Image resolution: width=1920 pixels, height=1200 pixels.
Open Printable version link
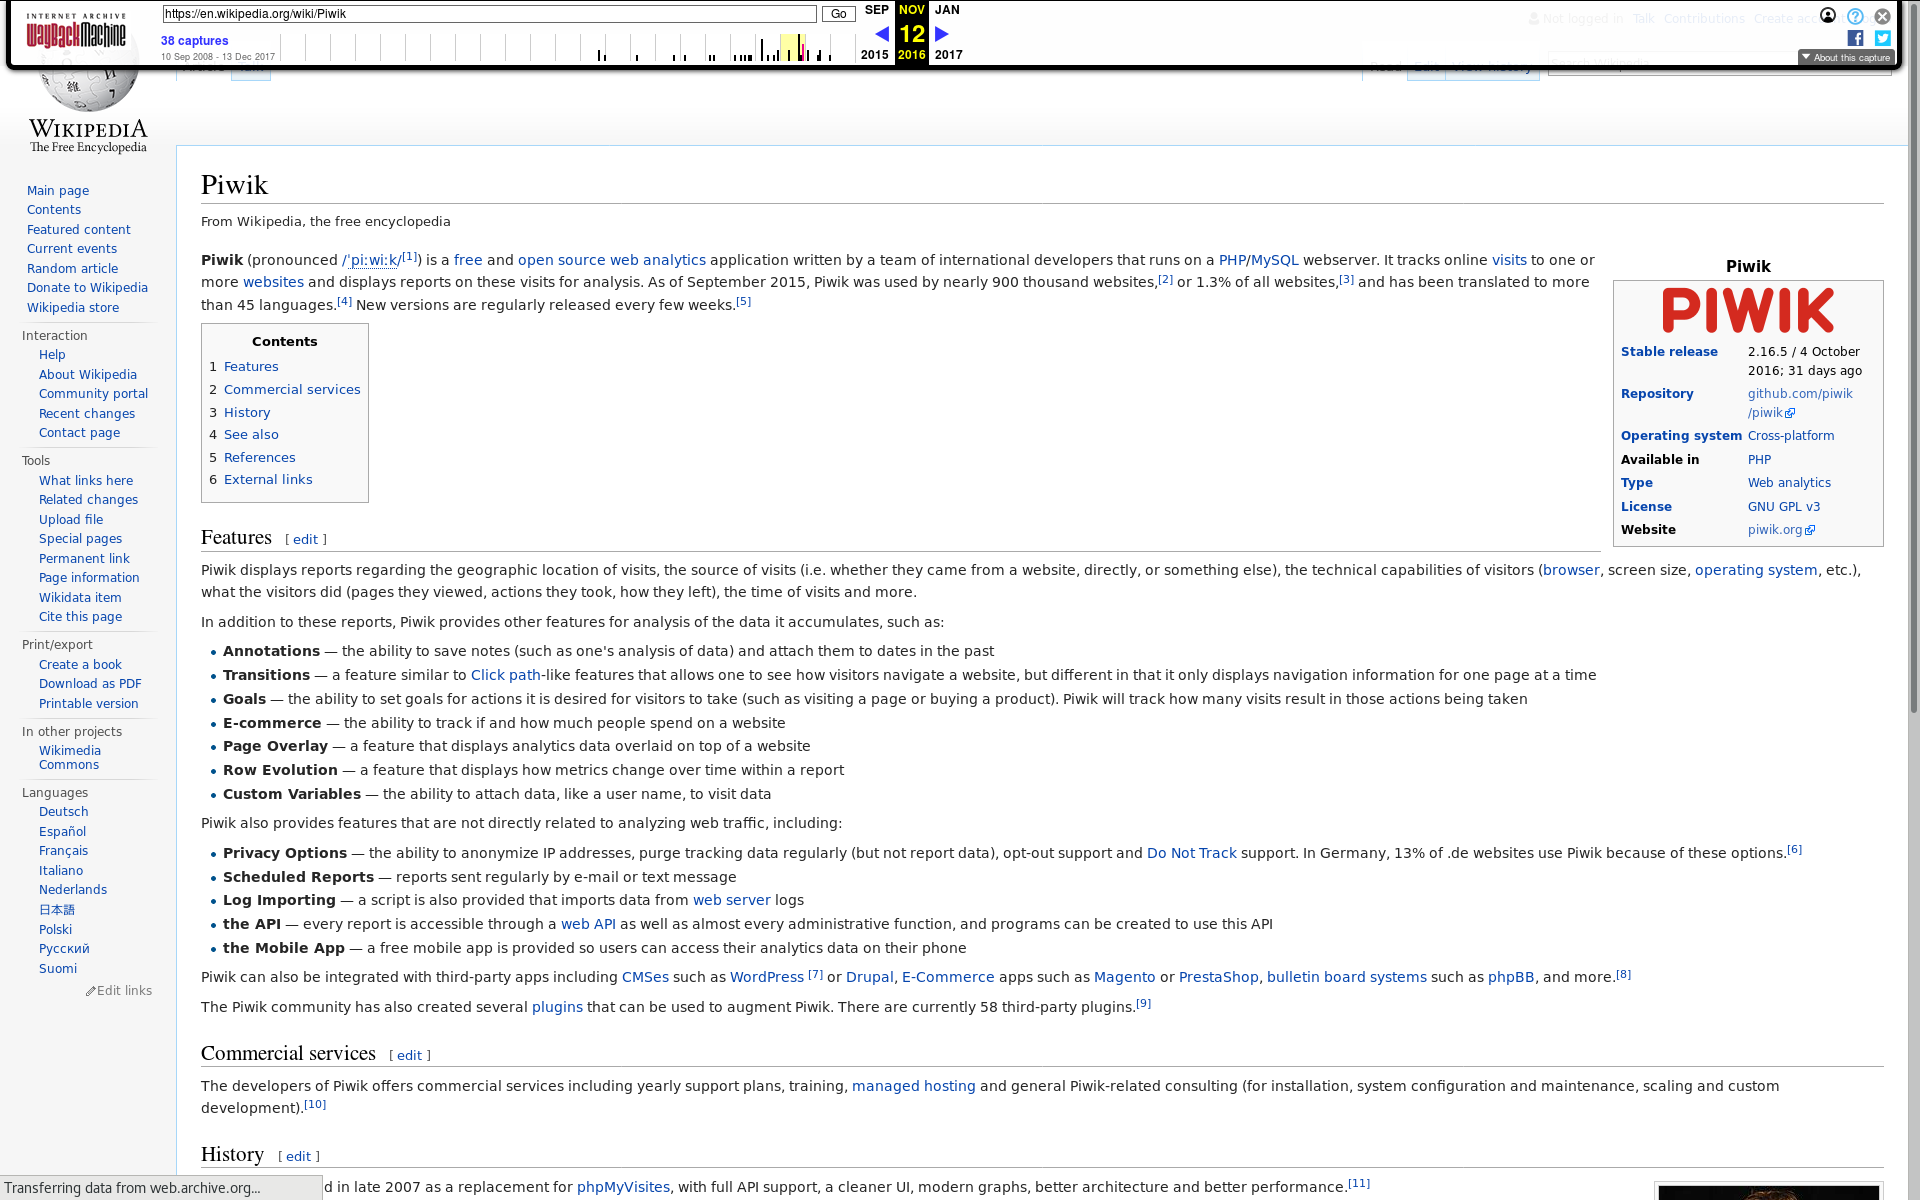coord(89,704)
